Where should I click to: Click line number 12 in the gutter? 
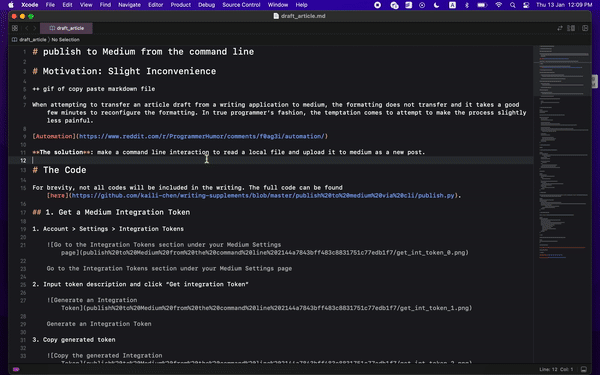pos(23,160)
